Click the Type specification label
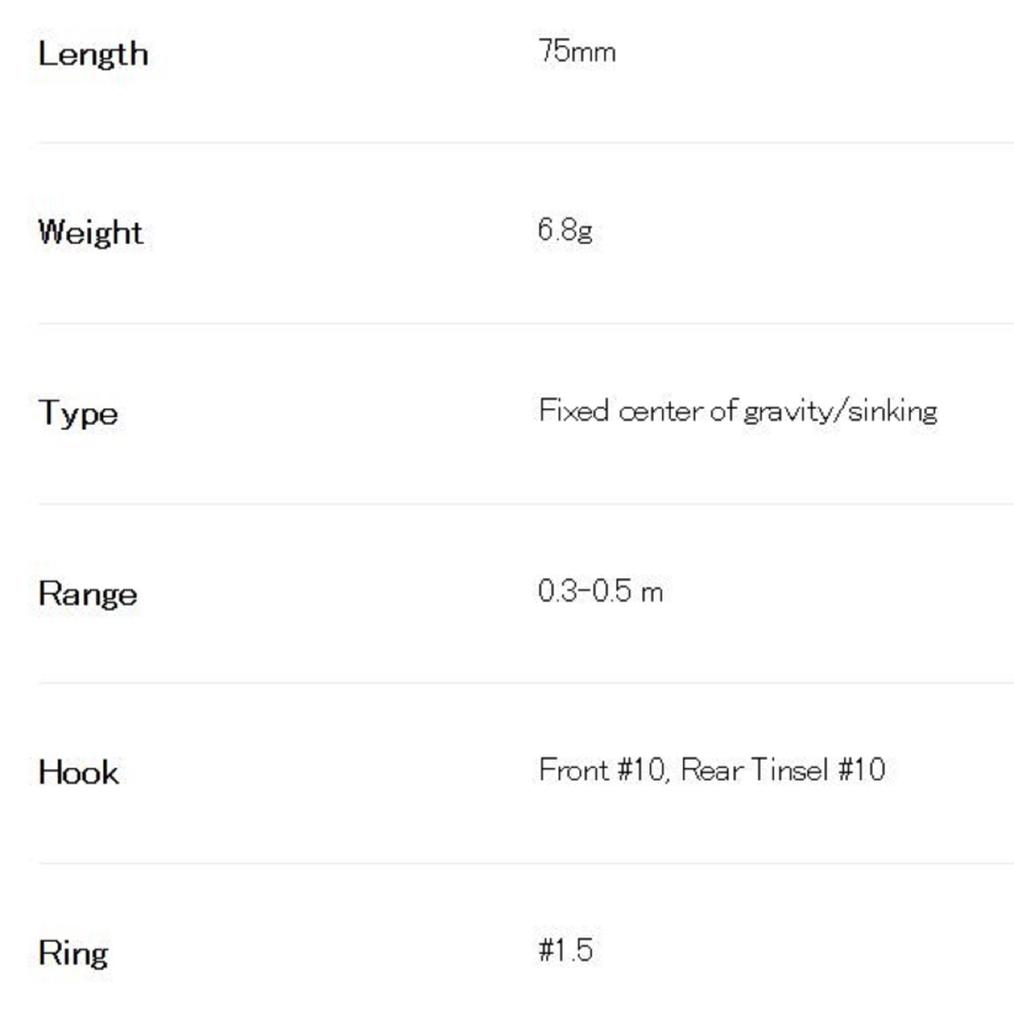This screenshot has width=1014, height=1024. (x=78, y=412)
